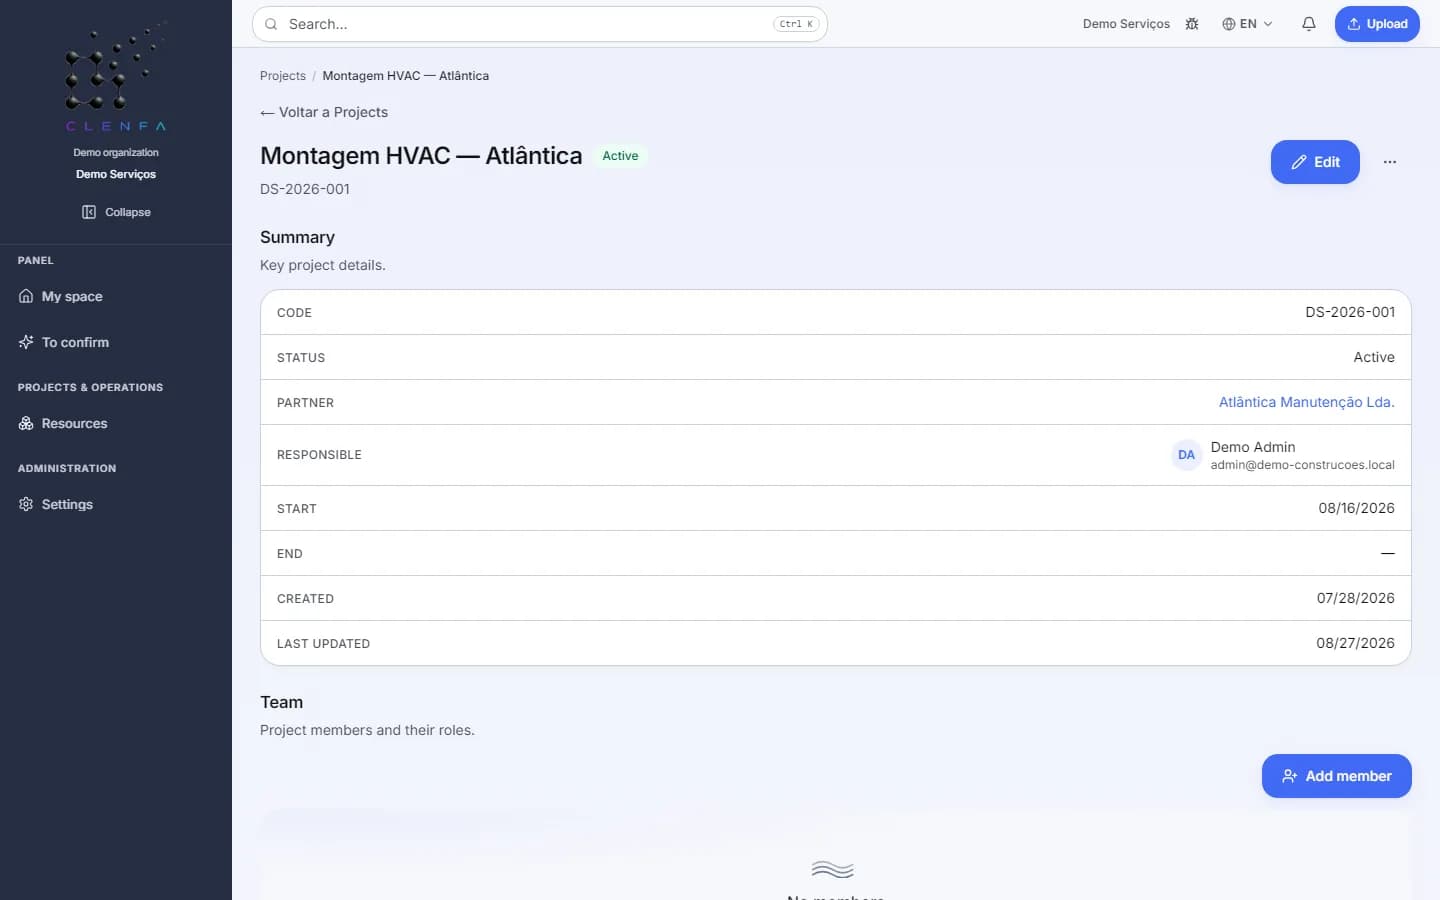Click the Clenfa logo in sidebar

click(116, 77)
